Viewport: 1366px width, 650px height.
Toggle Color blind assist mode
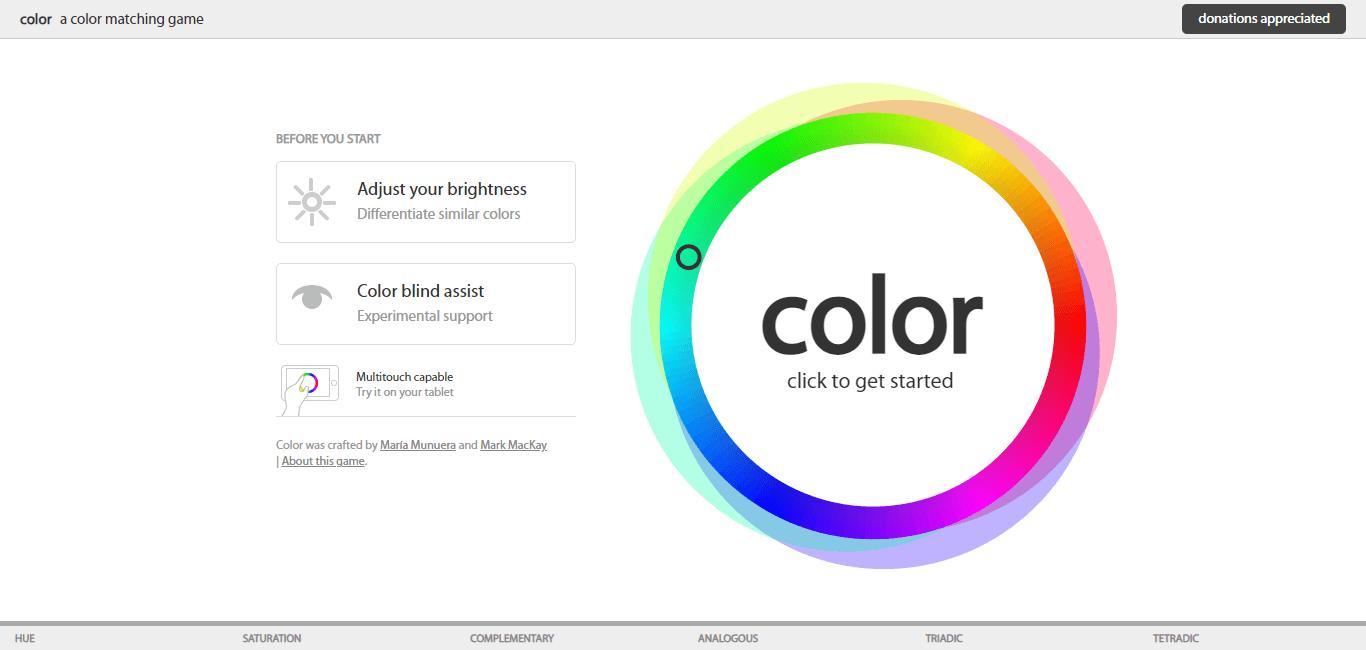pyautogui.click(x=425, y=303)
